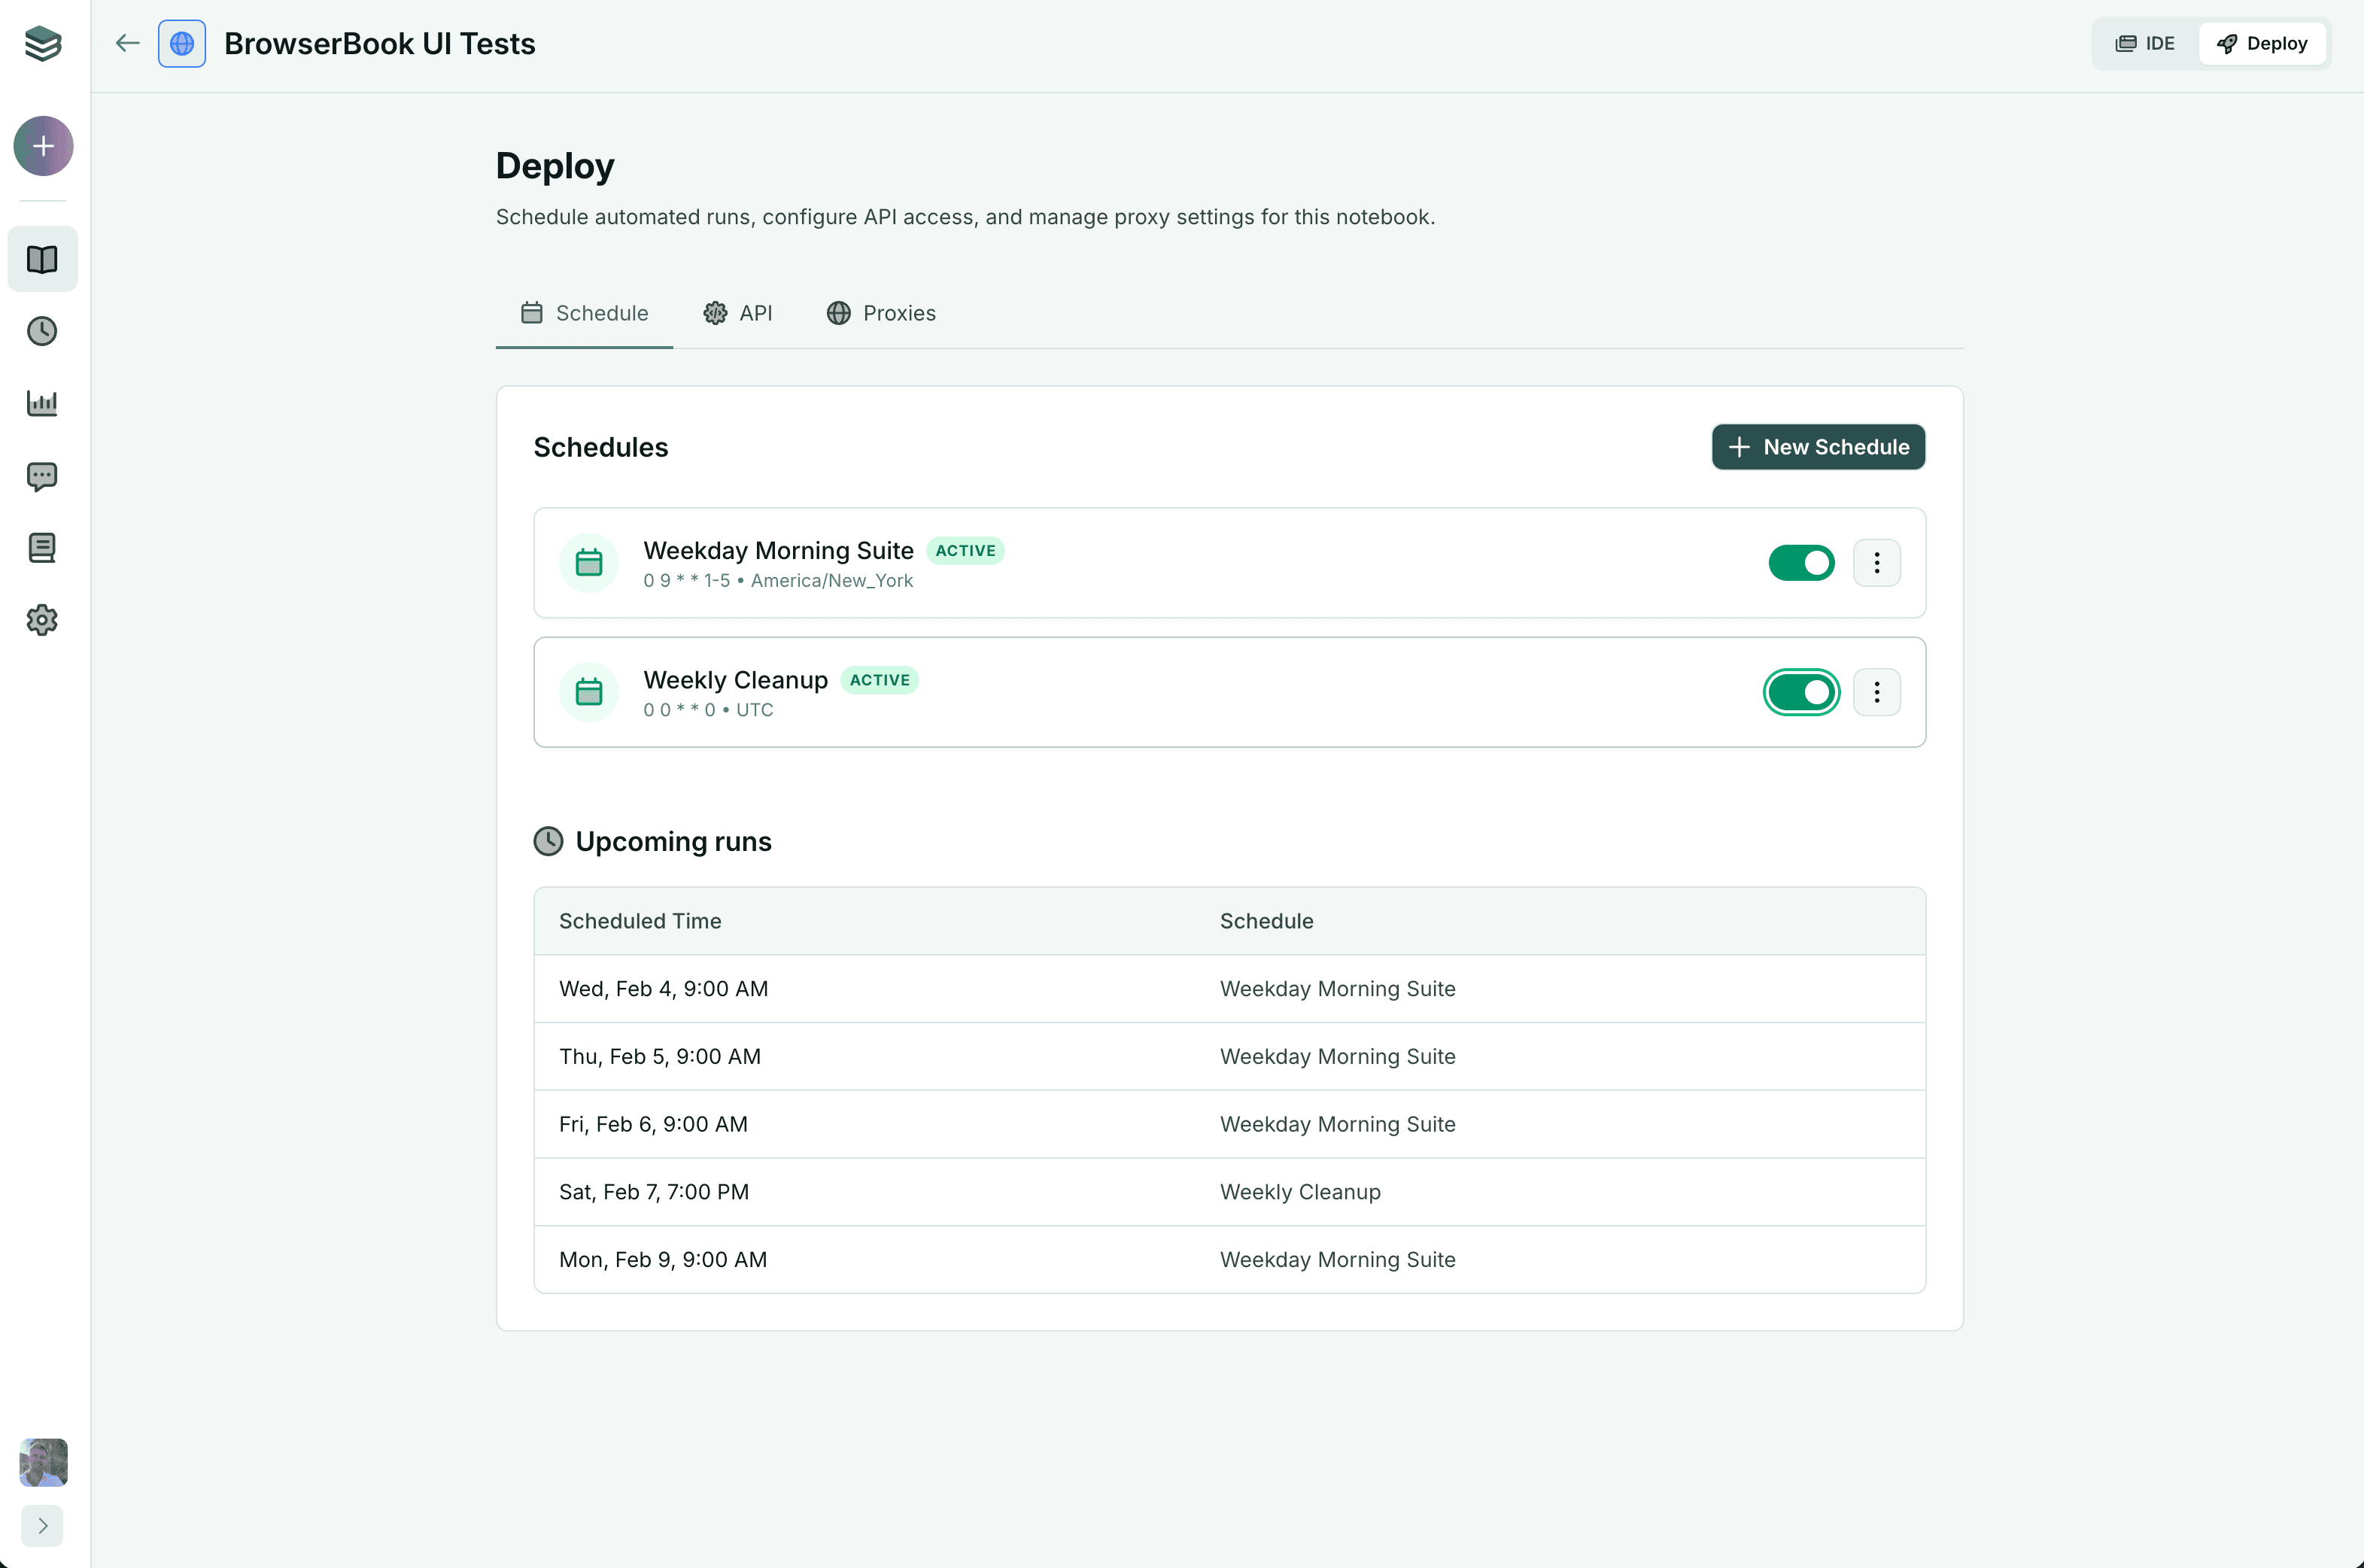Click your profile avatar at the bottom
The image size is (2364, 1568).
[x=42, y=1463]
